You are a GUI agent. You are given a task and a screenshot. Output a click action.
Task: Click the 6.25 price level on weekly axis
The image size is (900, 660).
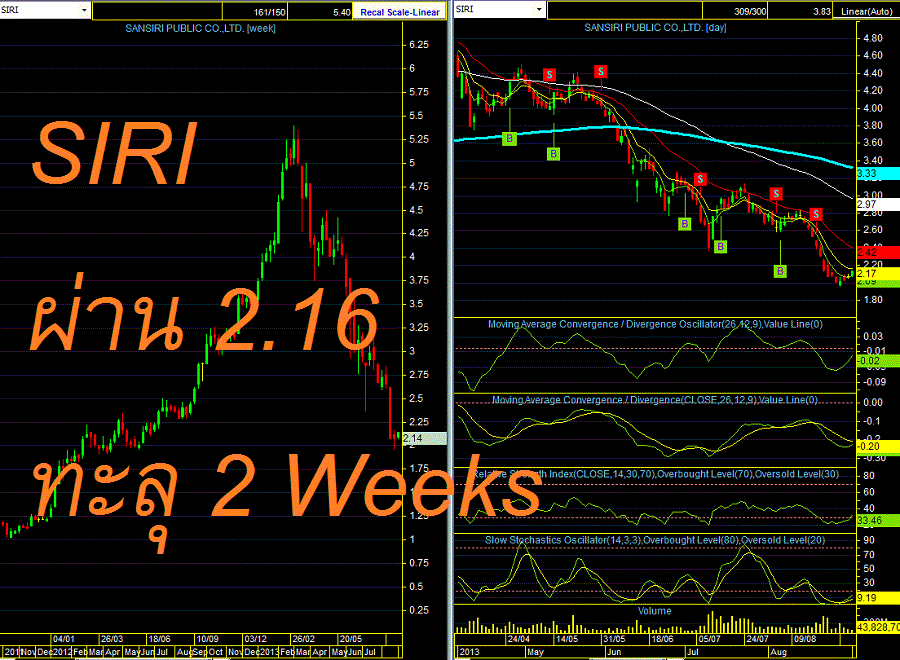coord(419,45)
